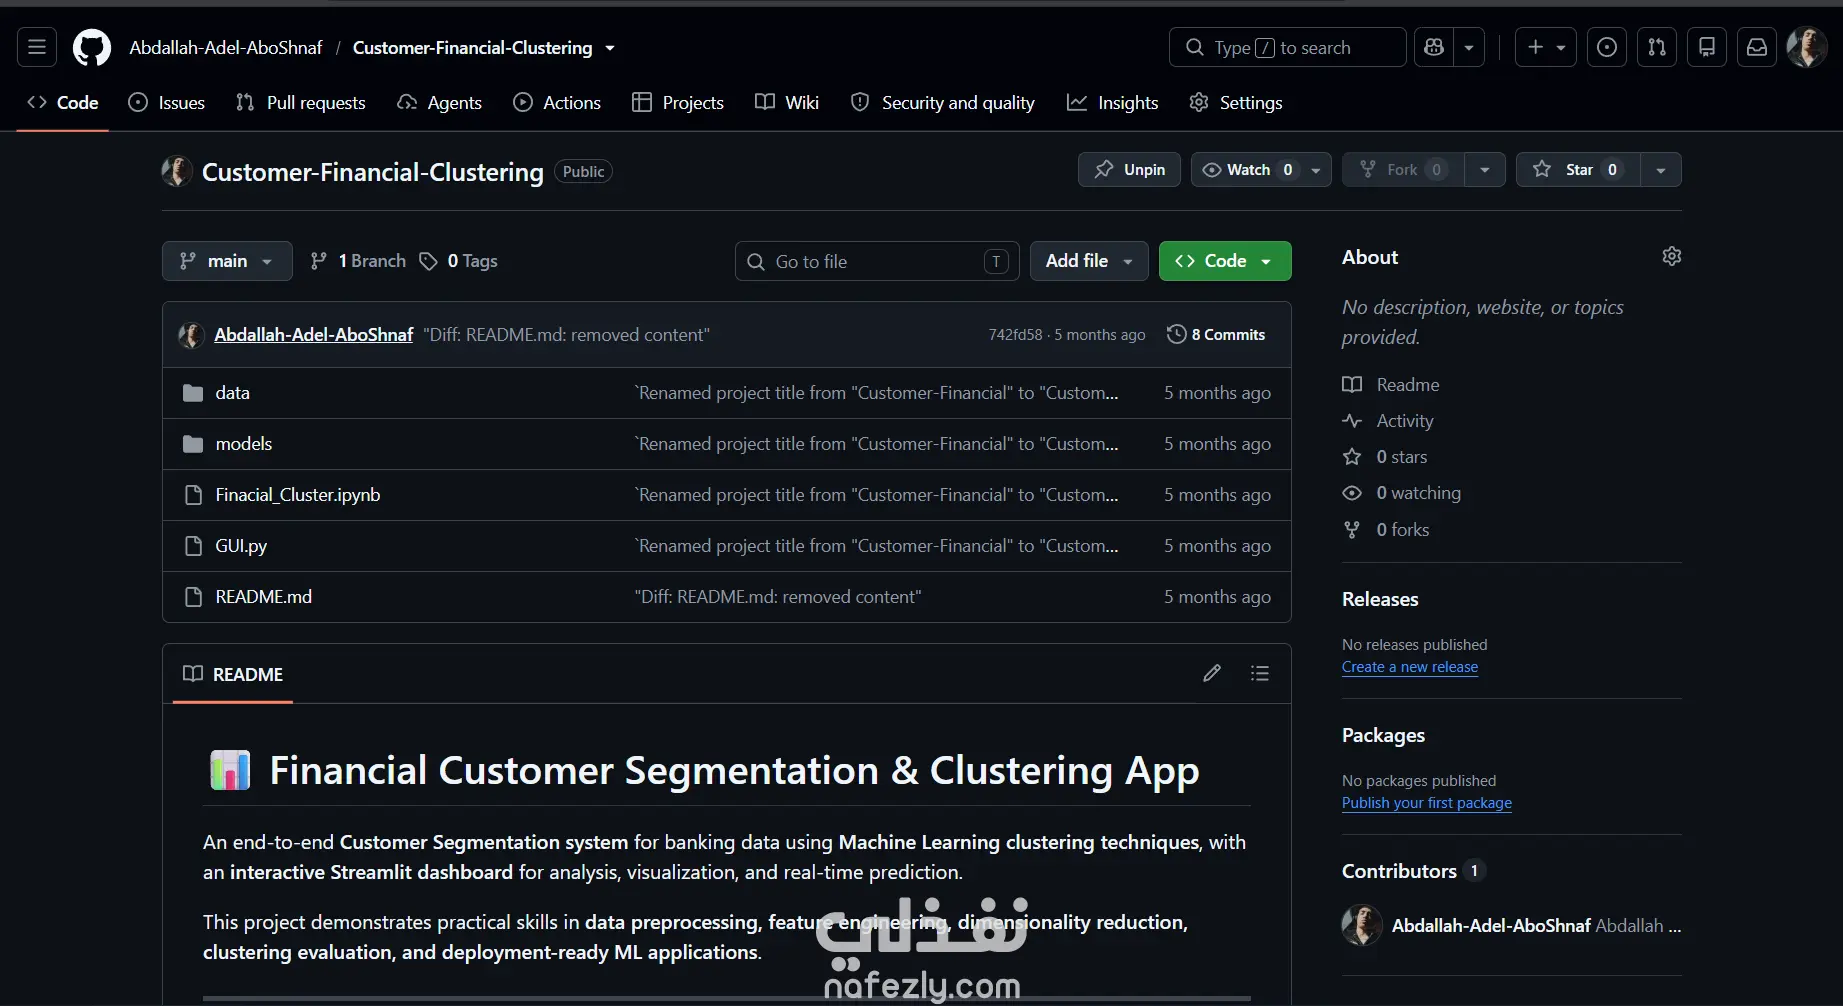1843x1006 pixels.
Task: Open the Watch notifications dropdown
Action: (x=1261, y=170)
